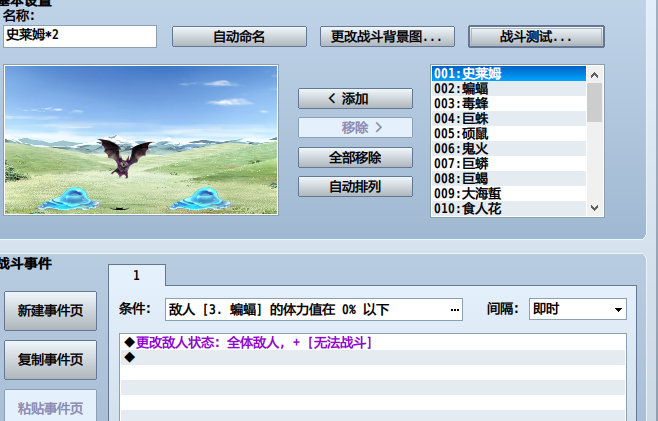Select 005:硕鼠 in the enemy list
Screen dimensions: 658x421
[x=509, y=133]
